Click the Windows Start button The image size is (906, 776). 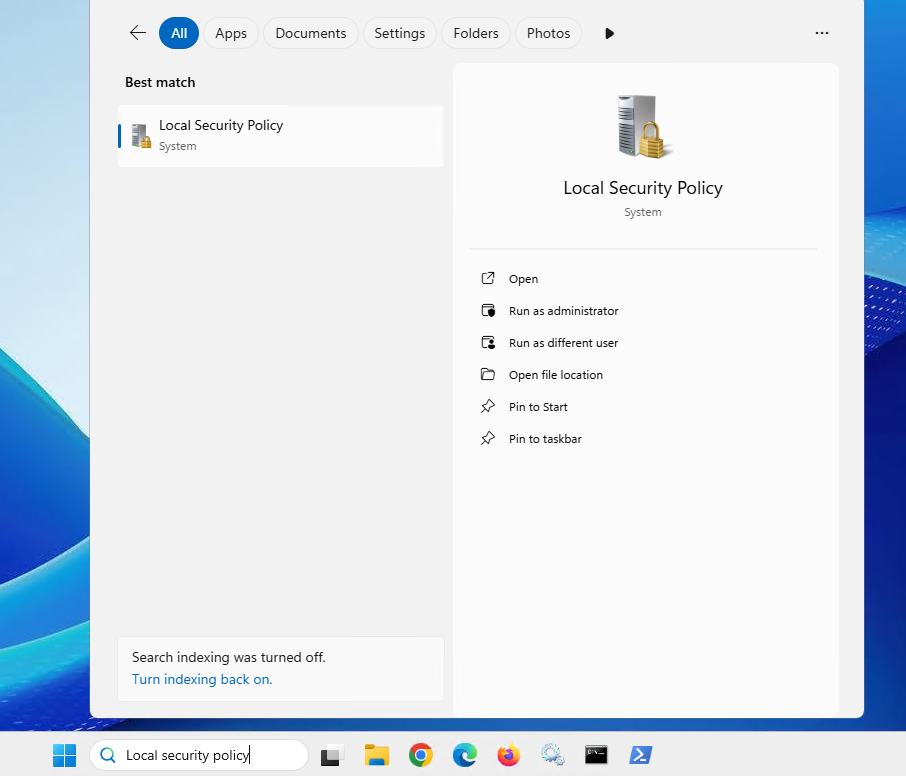pyautogui.click(x=64, y=756)
